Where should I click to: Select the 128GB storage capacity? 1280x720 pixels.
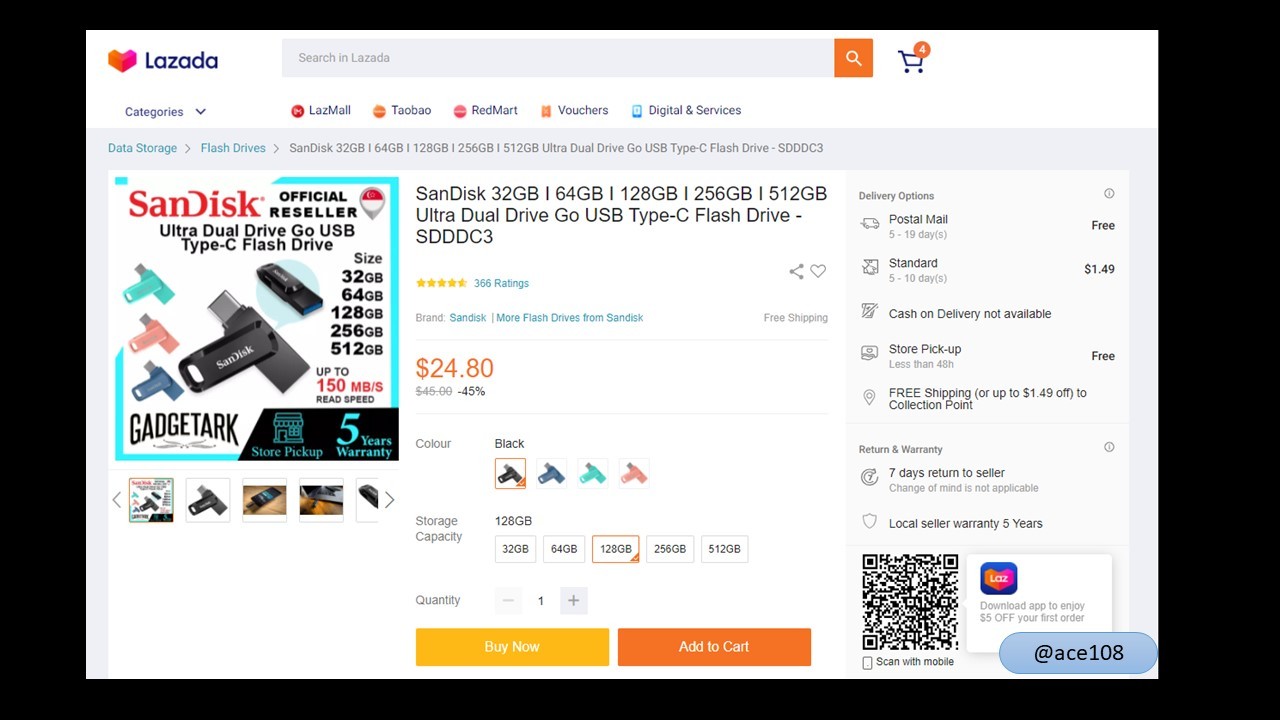[616, 549]
